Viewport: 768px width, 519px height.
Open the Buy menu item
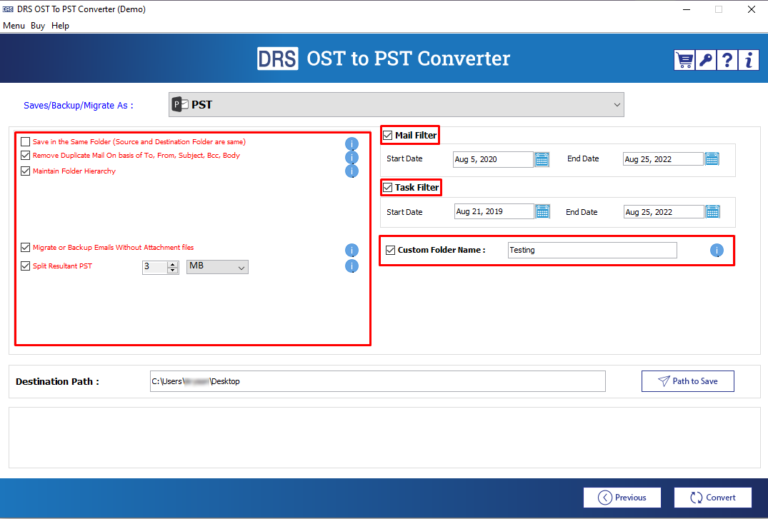38,26
